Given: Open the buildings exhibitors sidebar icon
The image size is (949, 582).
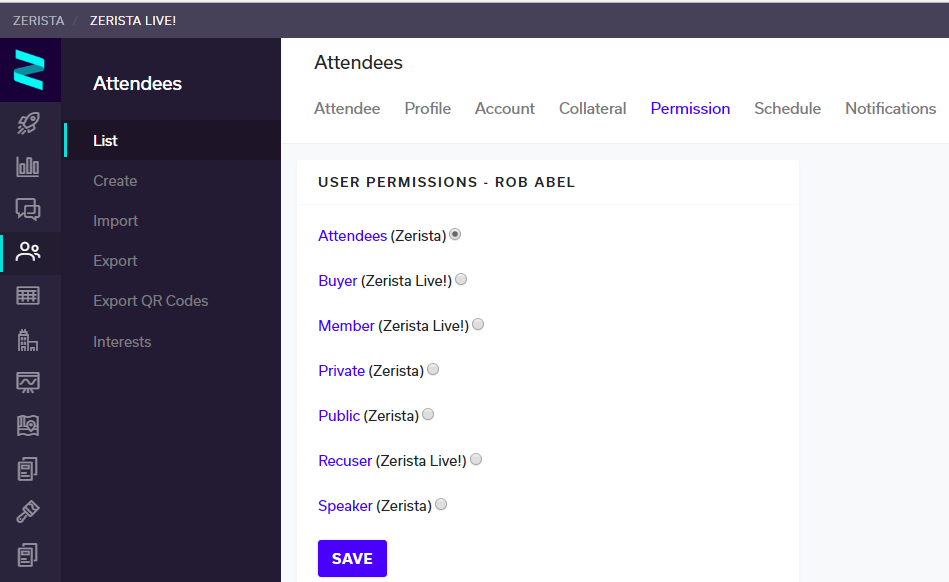Looking at the screenshot, I should coord(28,340).
